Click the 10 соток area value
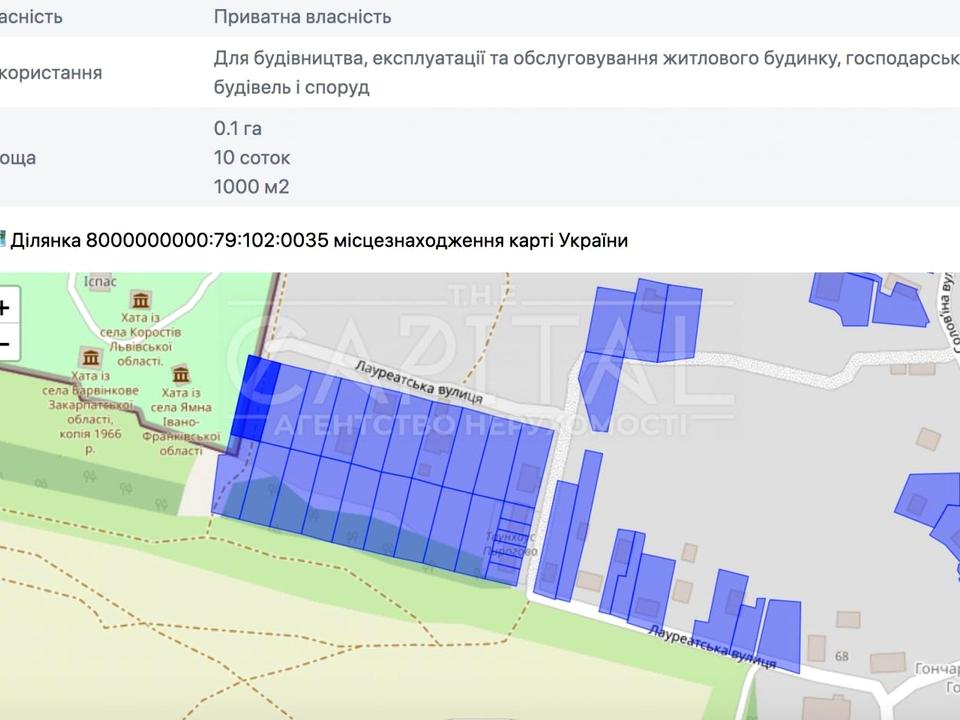Image resolution: width=960 pixels, height=720 pixels. point(249,157)
